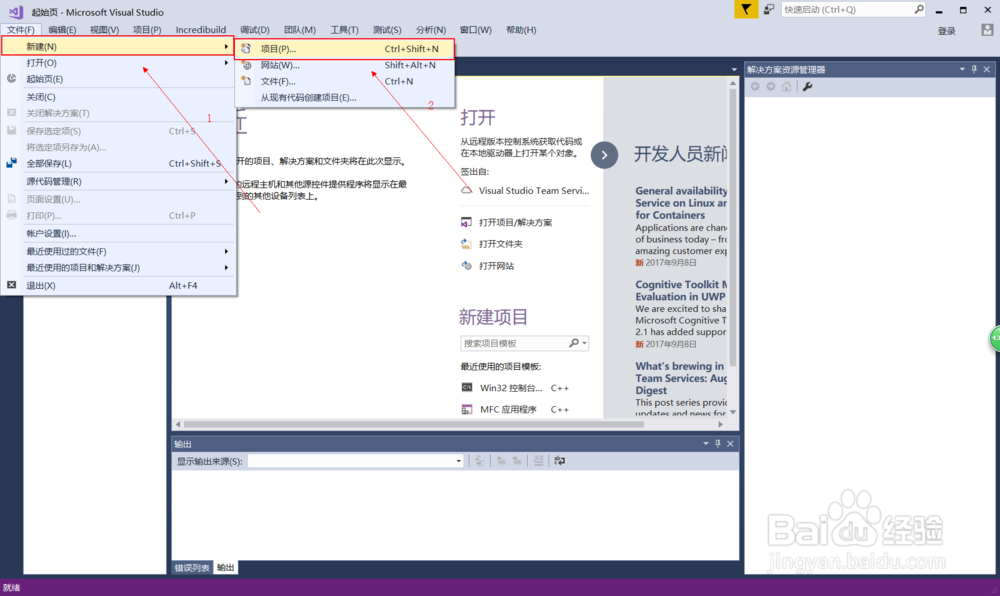This screenshot has width=1000, height=596.
Task: Click 打开项目/解决方案 link
Action: [x=515, y=222]
